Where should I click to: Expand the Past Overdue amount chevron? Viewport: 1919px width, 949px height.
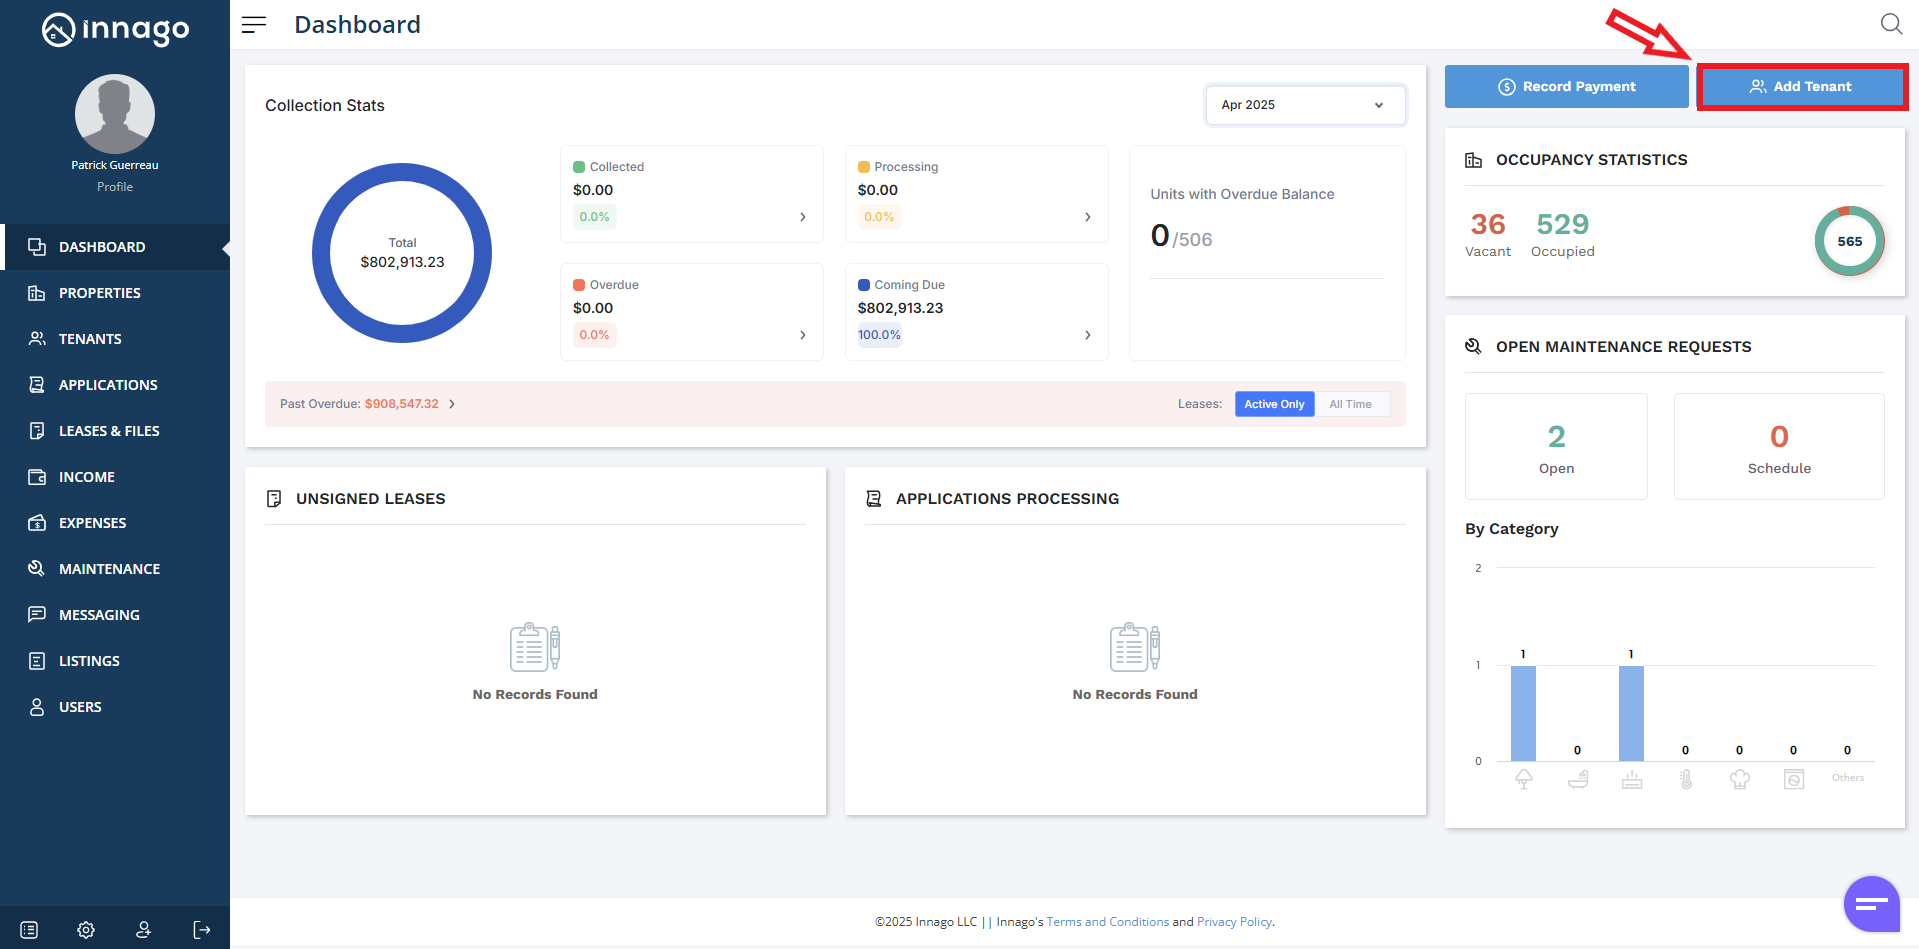[452, 404]
